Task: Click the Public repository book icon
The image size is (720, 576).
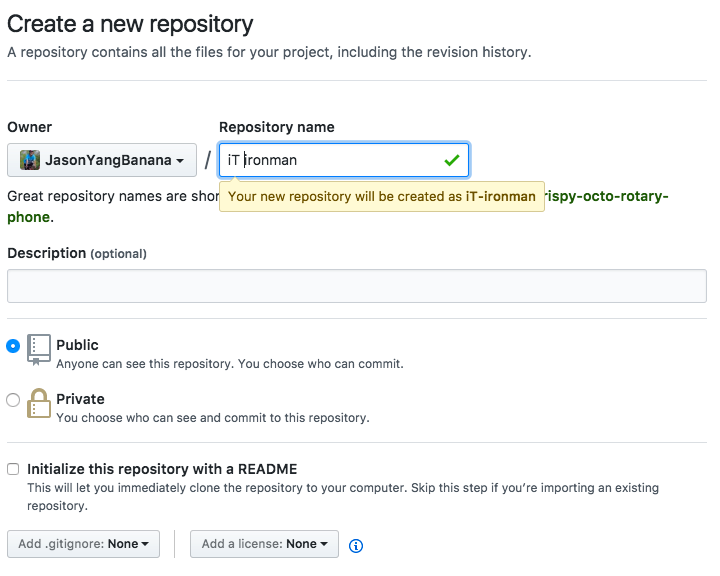Action: point(39,349)
